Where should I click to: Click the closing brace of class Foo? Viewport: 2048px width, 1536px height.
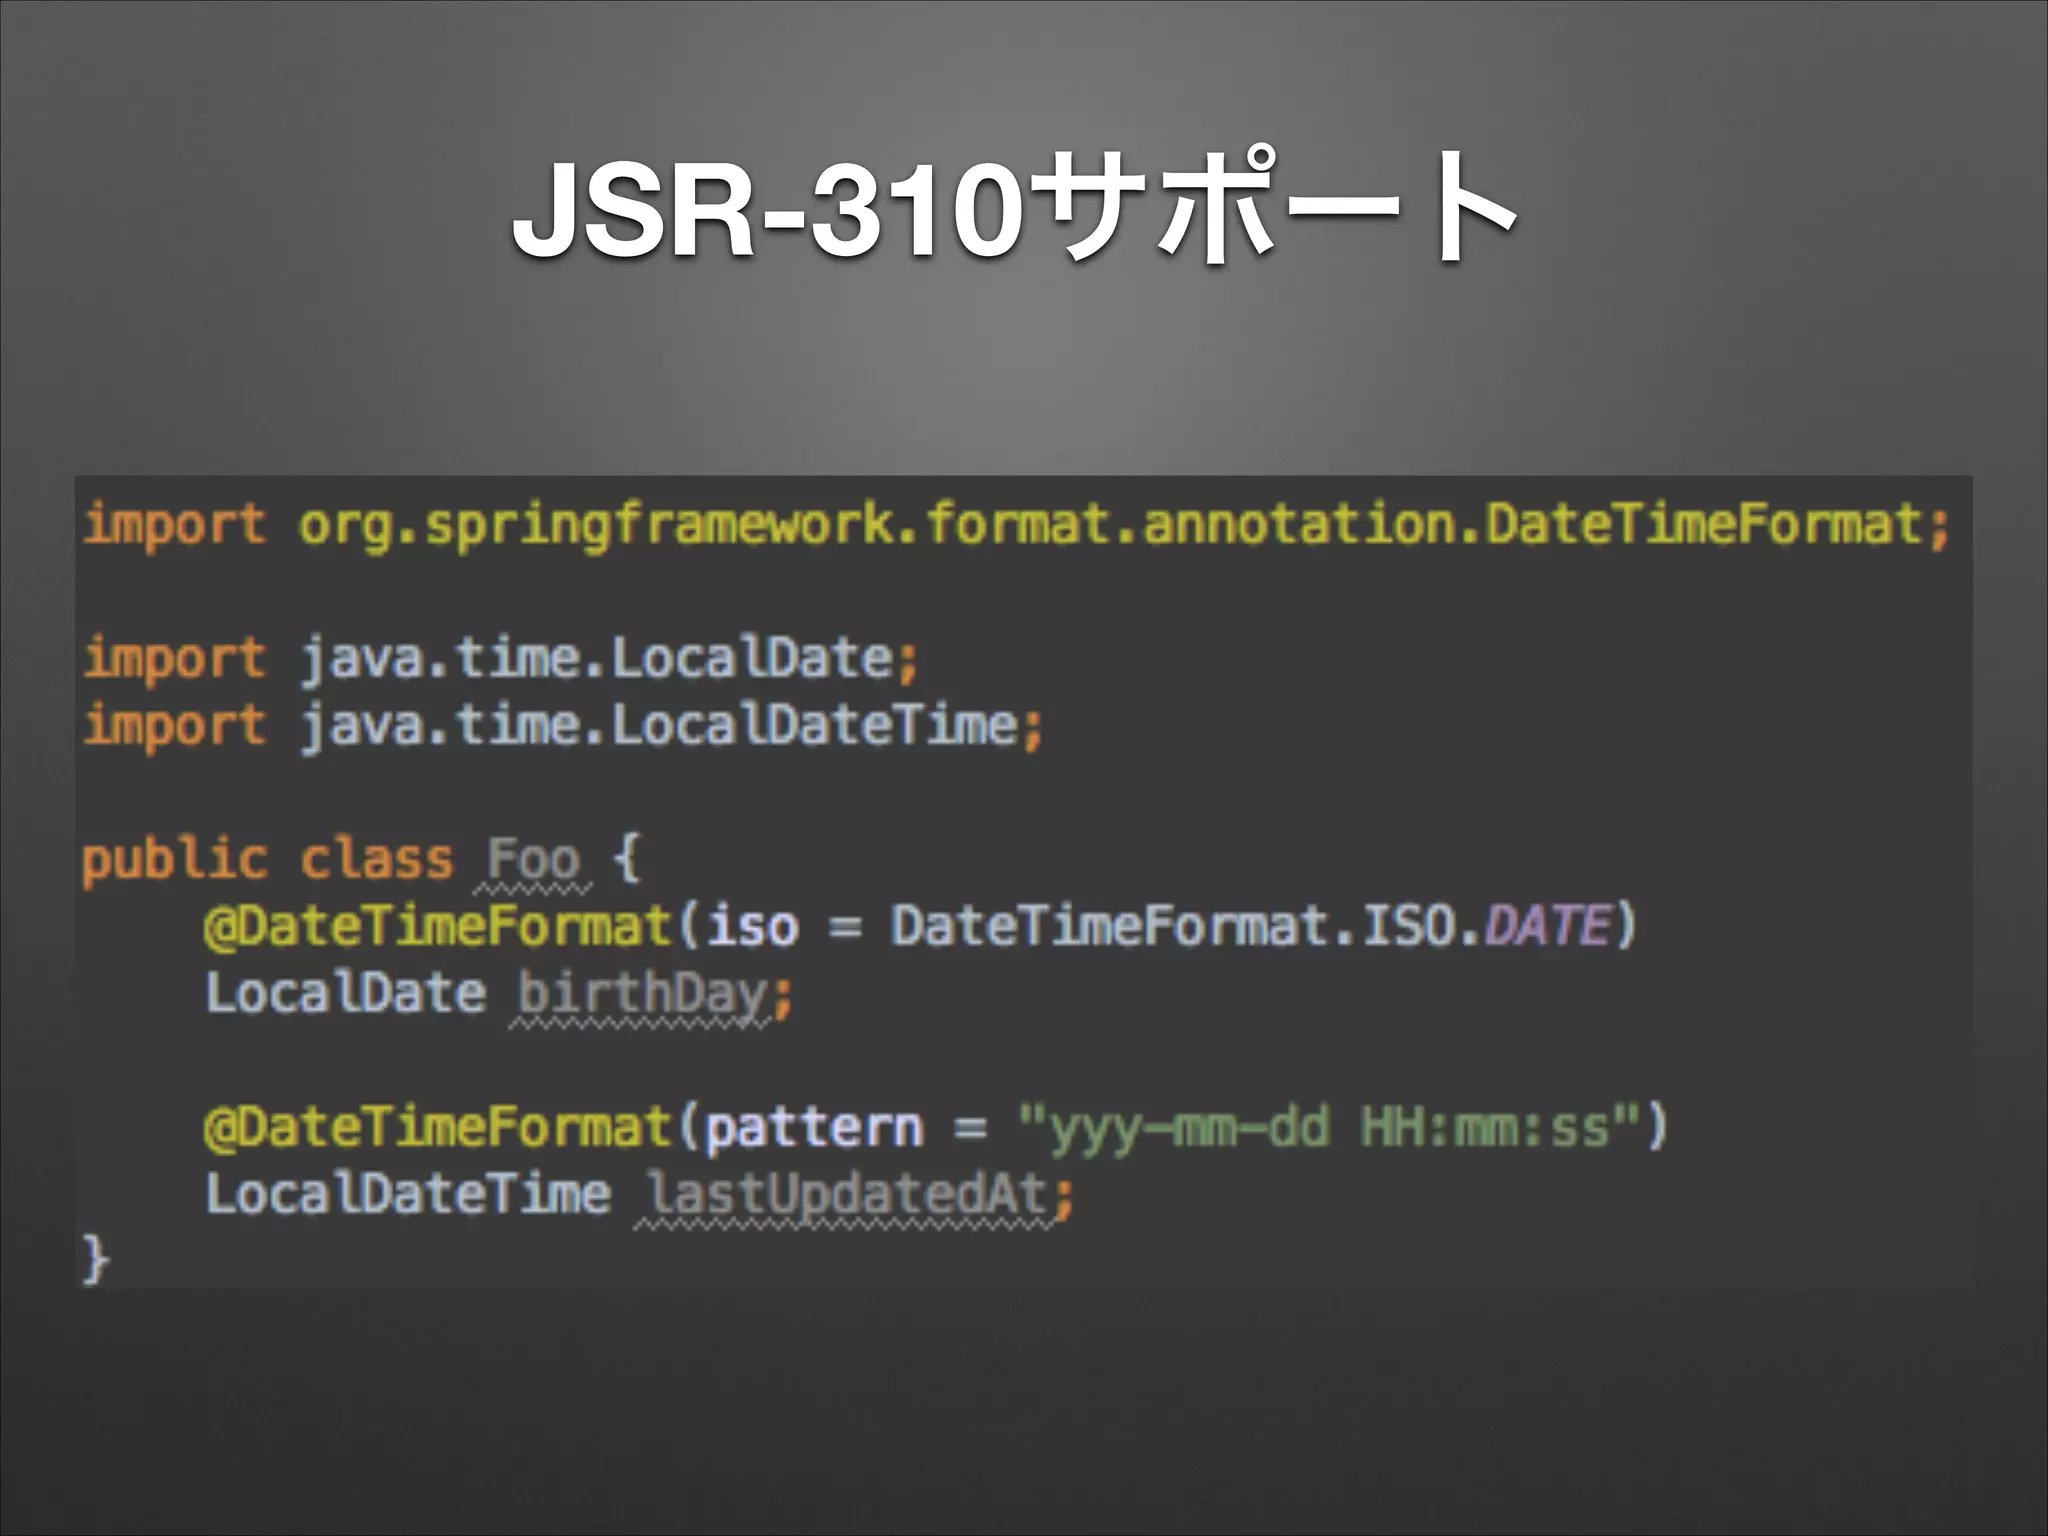pos(95,1259)
